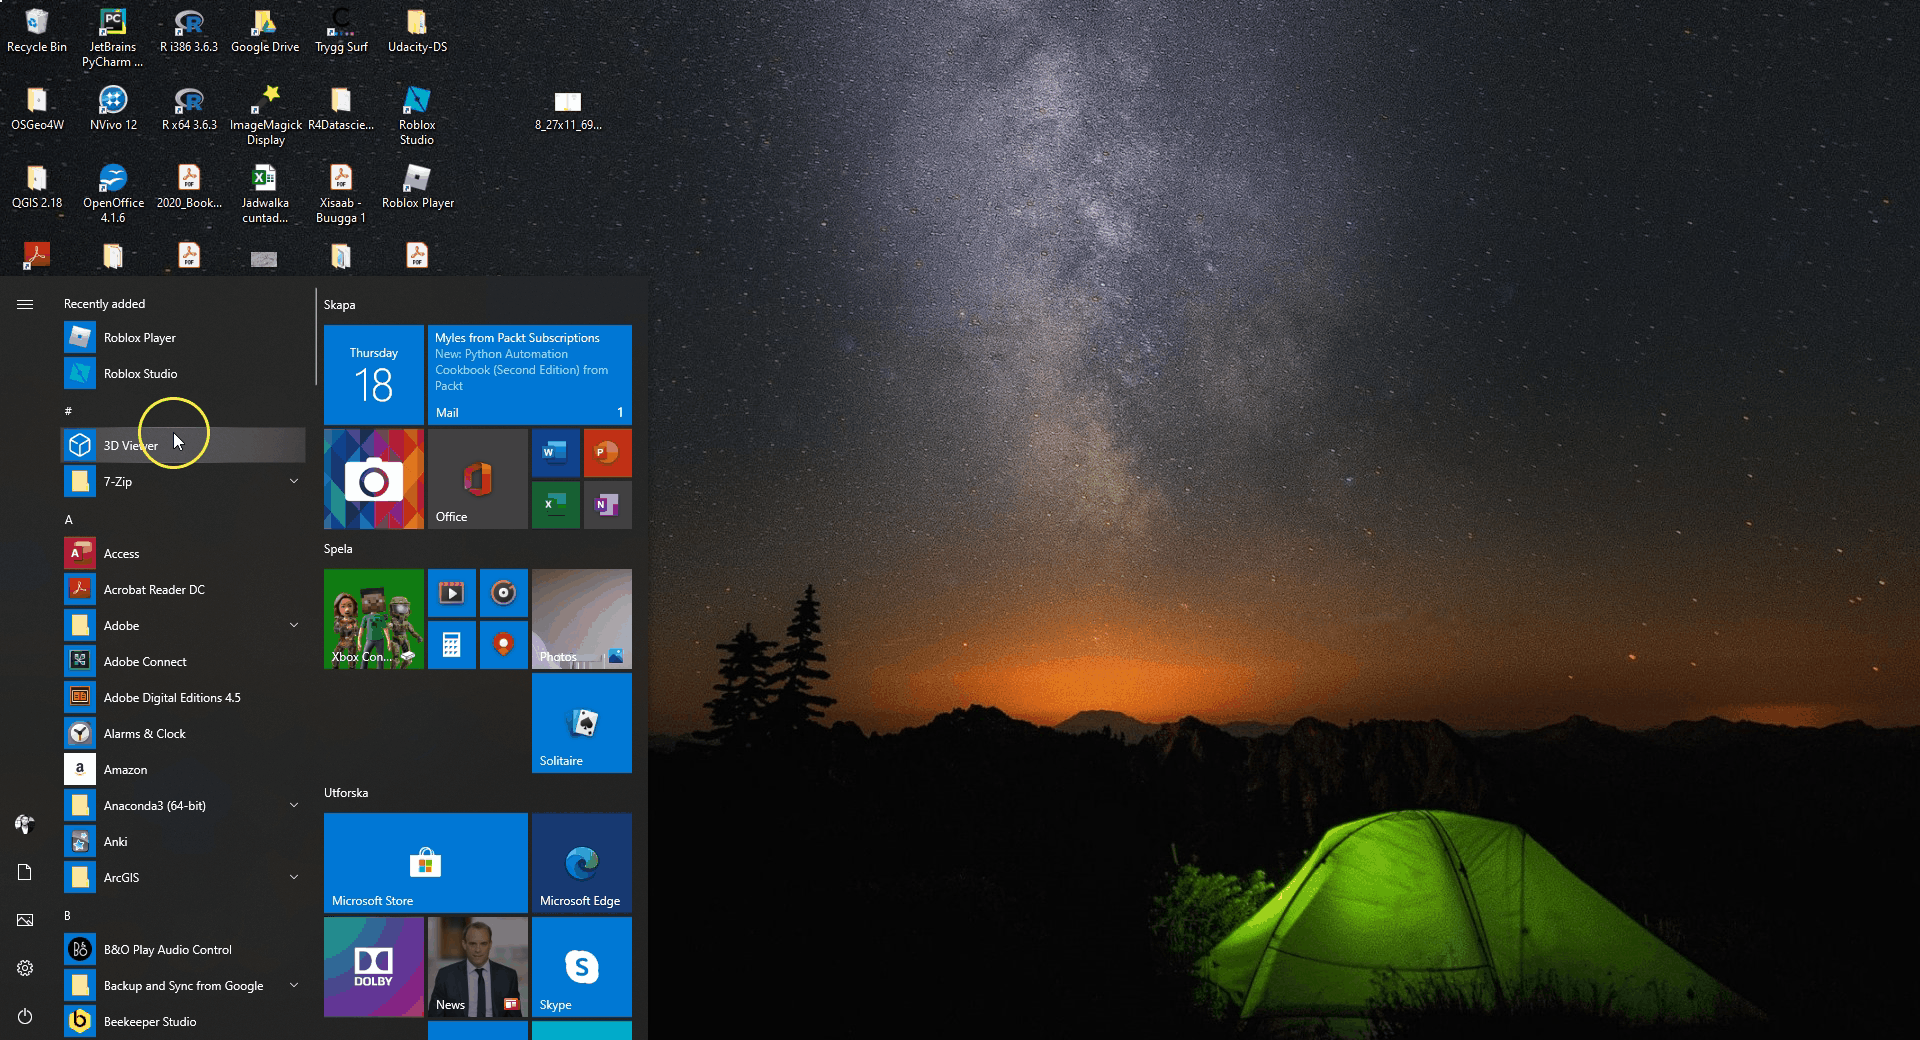Screen dimensions: 1920x1040
Task: Launch PowerPoint from its small tile
Action: 607,453
